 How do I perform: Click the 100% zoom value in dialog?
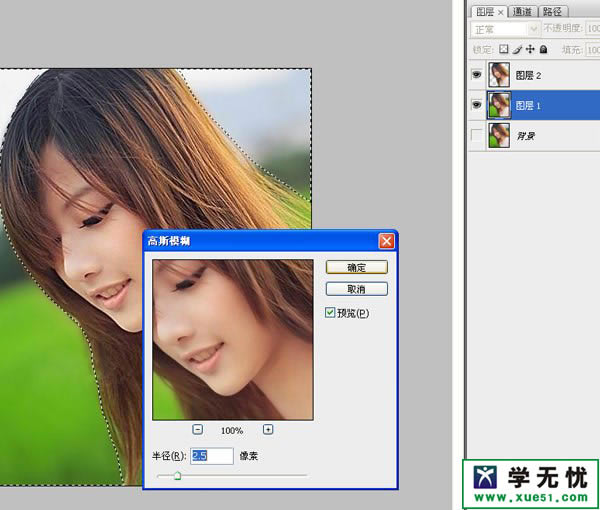point(232,430)
